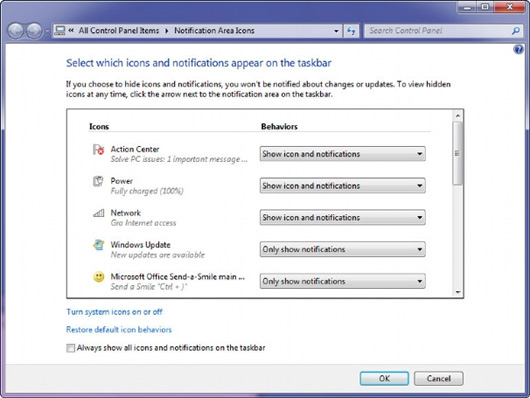The width and height of the screenshot is (530, 398).
Task: Click the Forward arrow navigation button
Action: click(x=34, y=31)
